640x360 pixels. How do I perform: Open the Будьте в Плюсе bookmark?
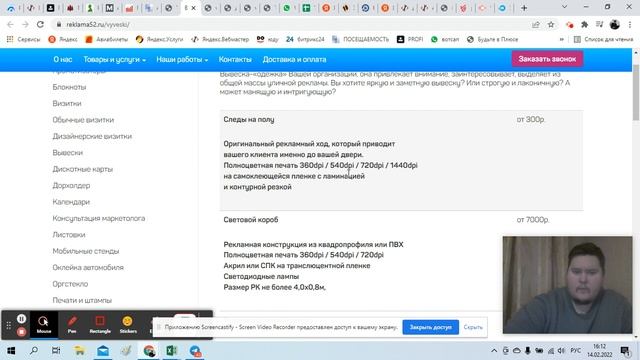492,39
